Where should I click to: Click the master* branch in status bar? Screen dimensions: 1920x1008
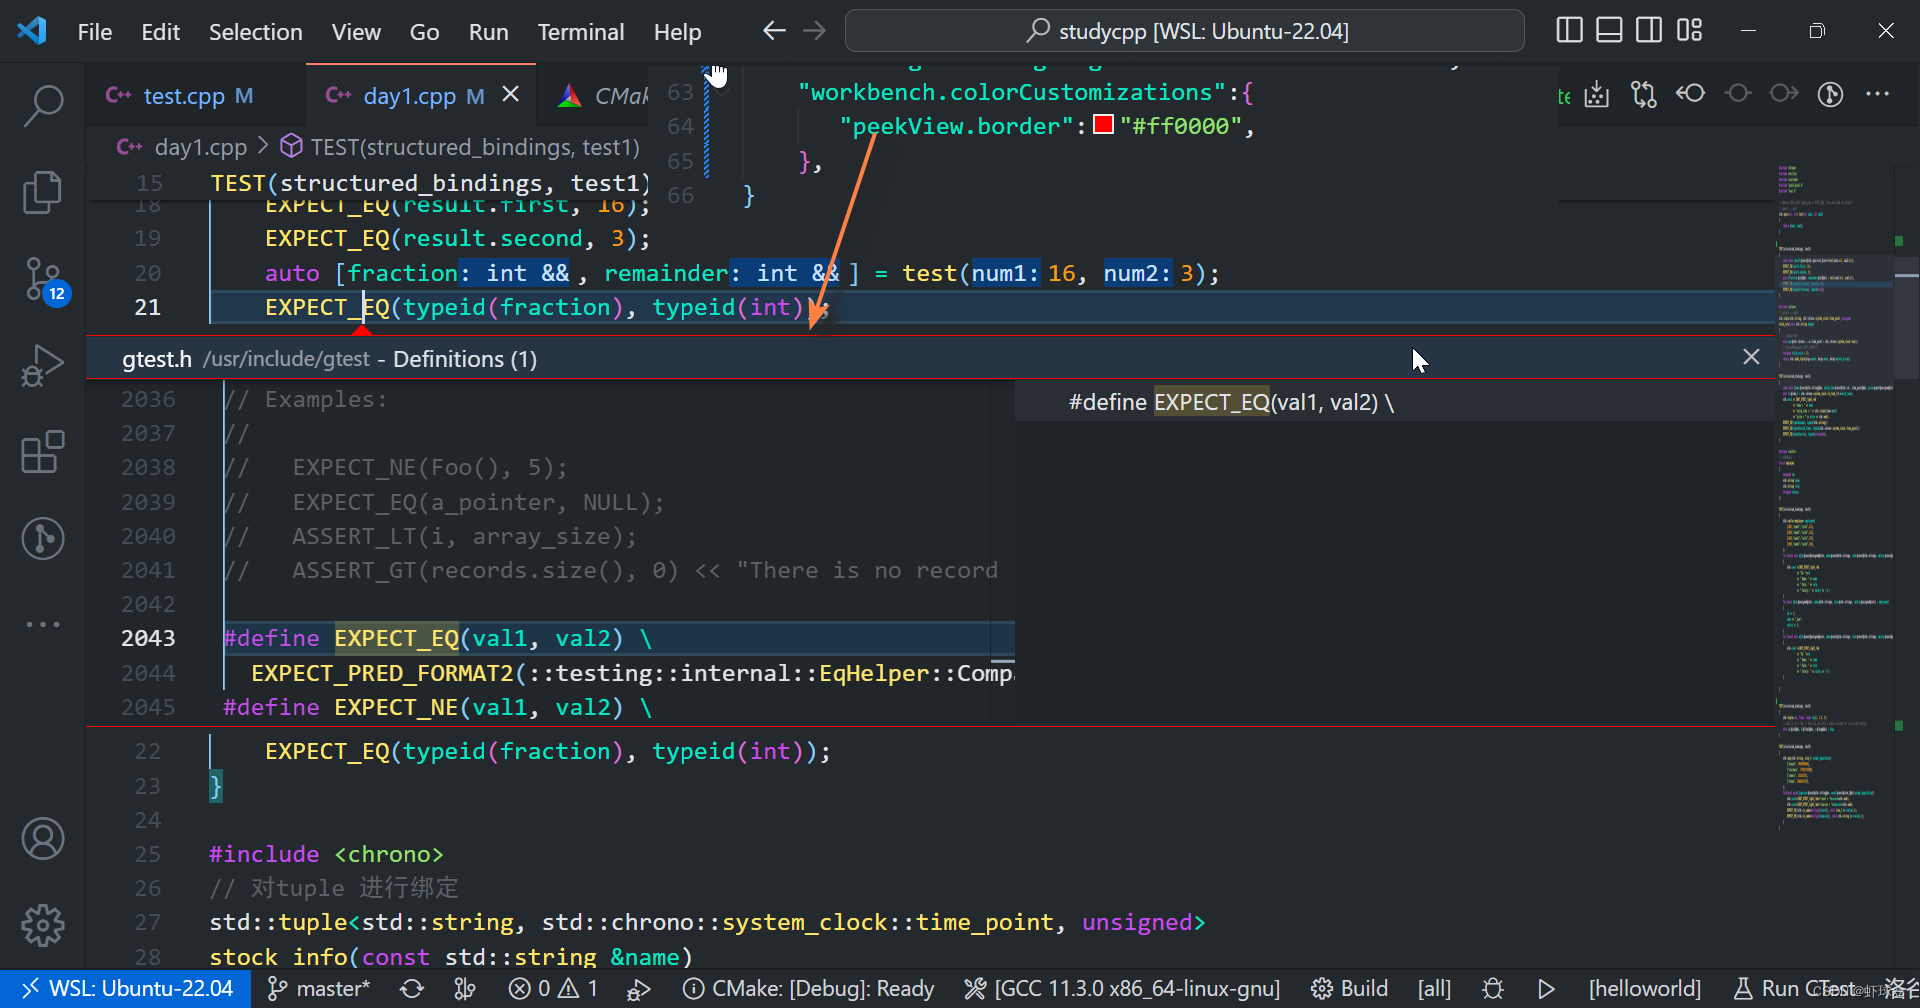point(319,989)
